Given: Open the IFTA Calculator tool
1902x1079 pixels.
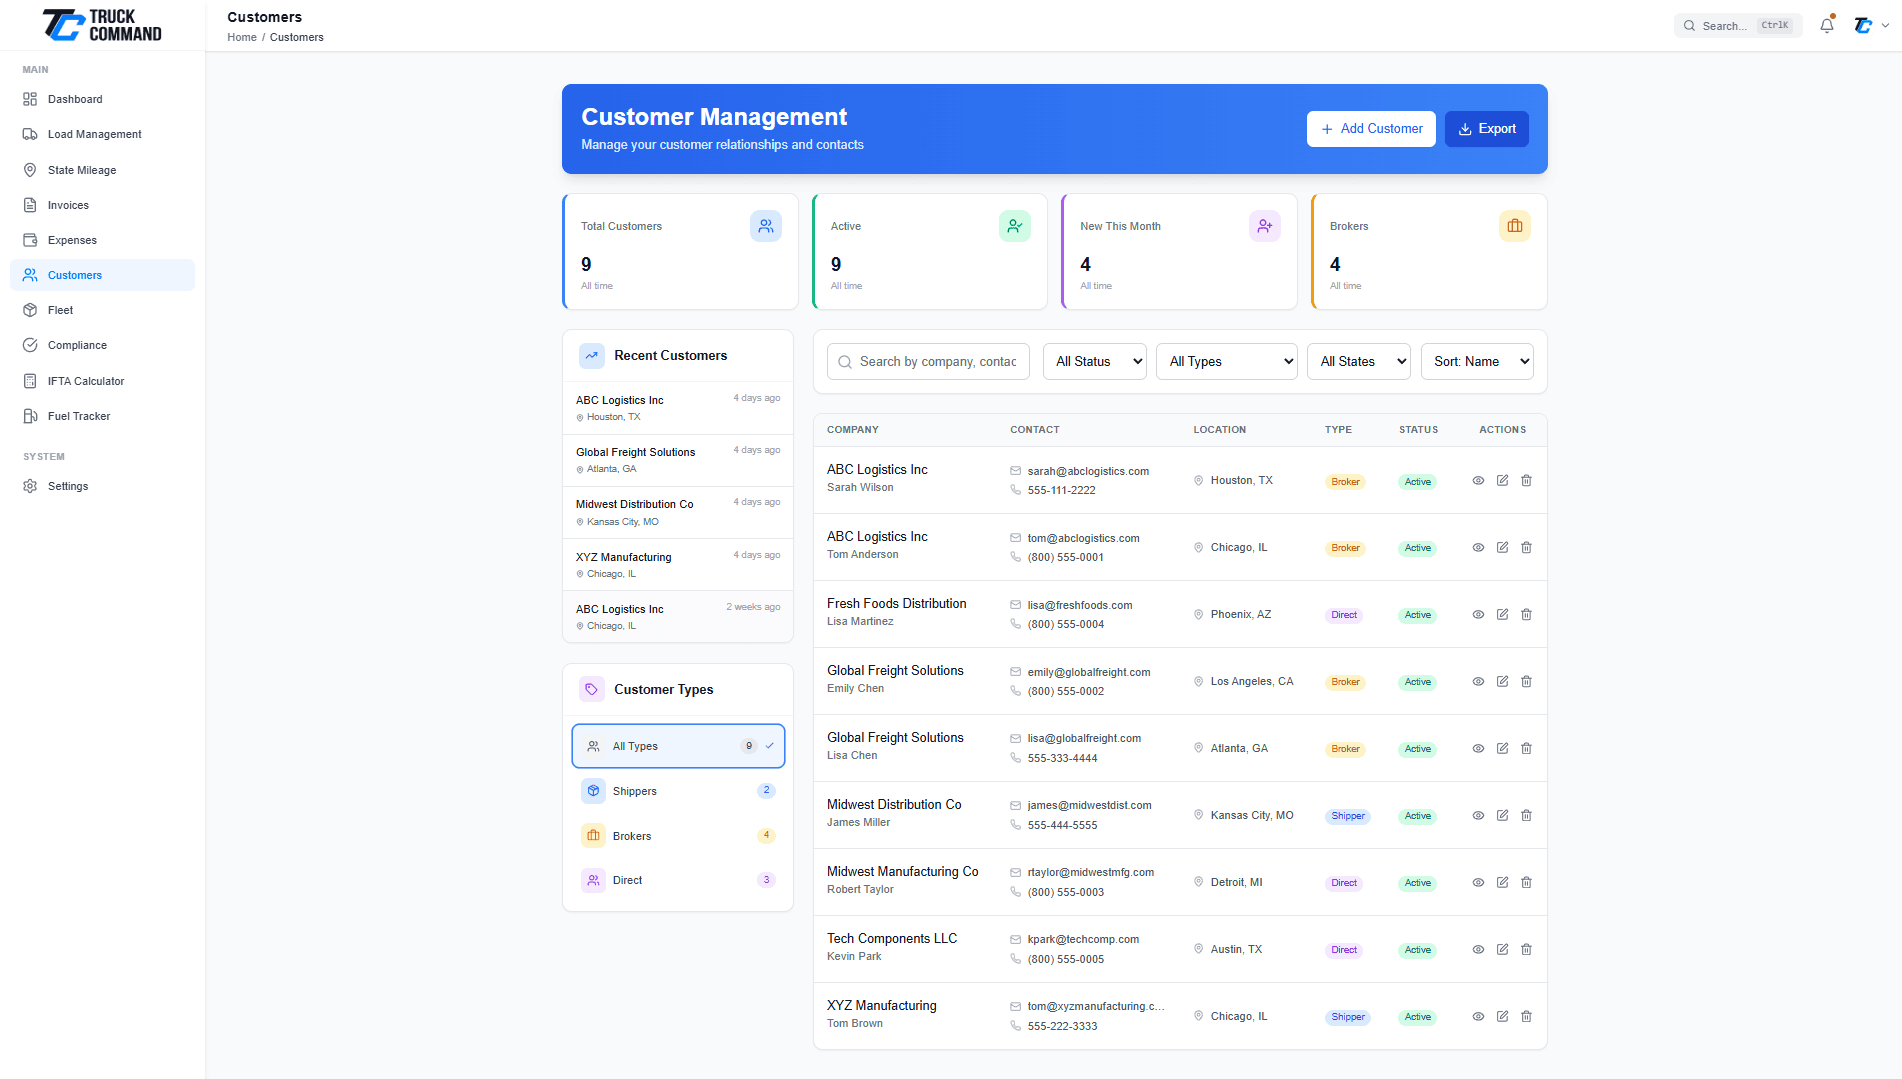Looking at the screenshot, I should point(84,381).
